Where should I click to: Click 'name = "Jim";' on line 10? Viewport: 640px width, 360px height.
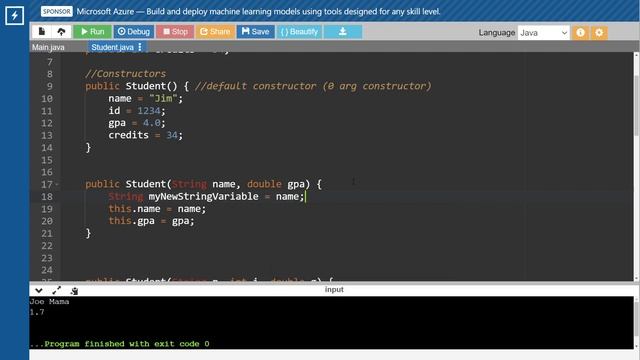pos(146,98)
